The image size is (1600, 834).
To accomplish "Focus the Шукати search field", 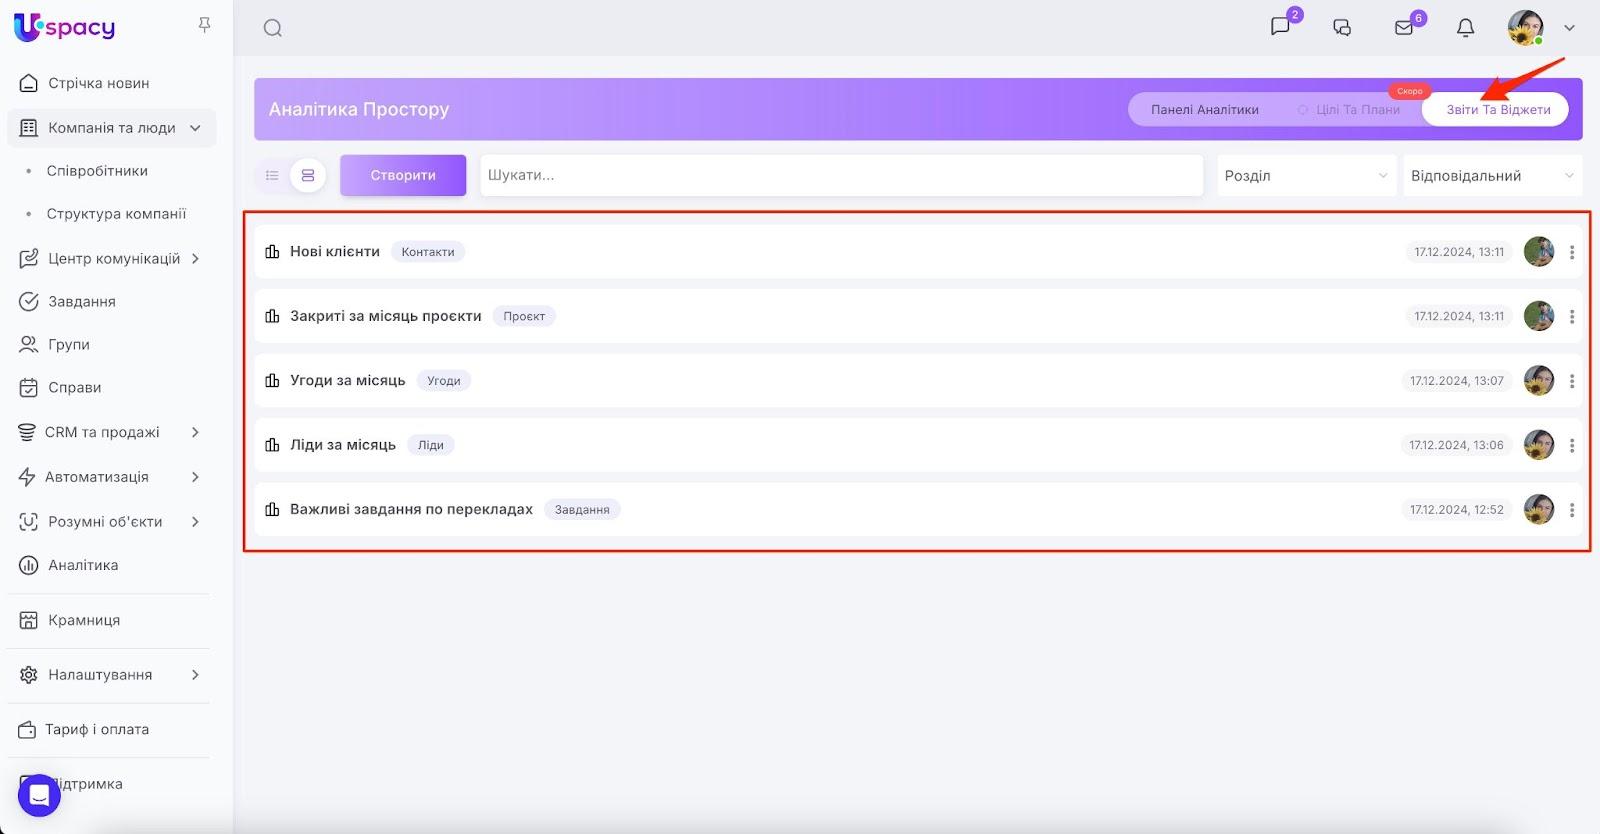I will [x=841, y=175].
